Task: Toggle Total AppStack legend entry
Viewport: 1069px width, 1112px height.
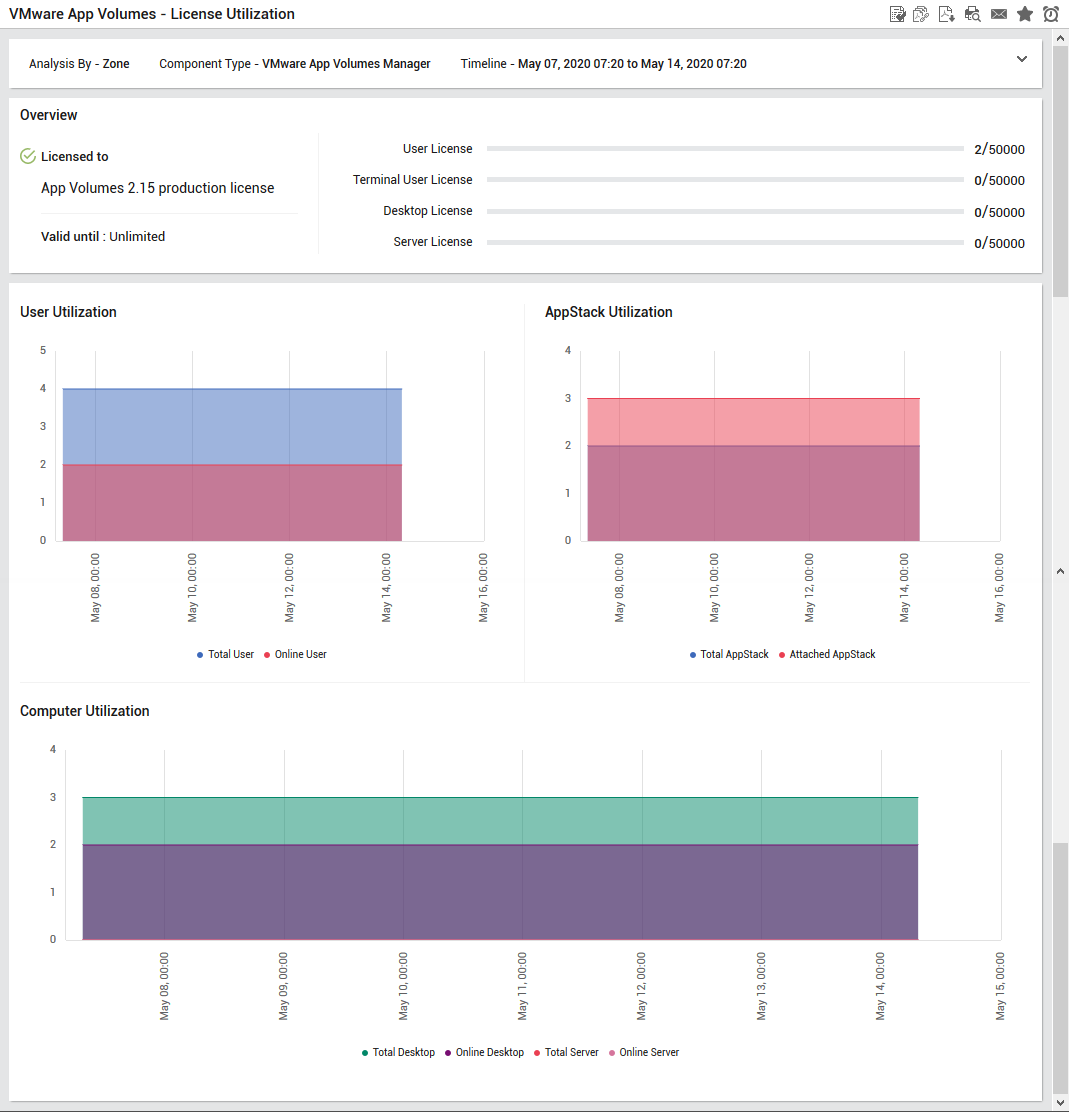Action: tap(729, 655)
